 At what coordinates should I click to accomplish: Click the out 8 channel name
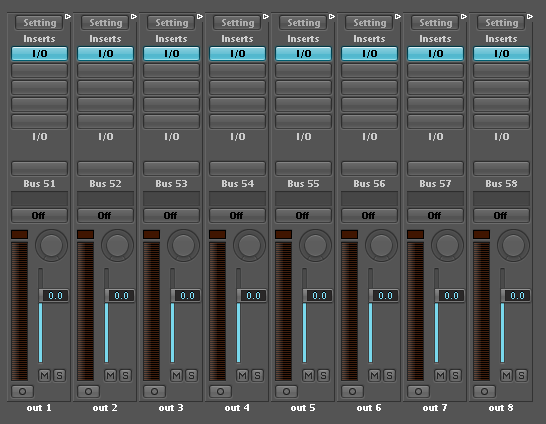click(x=501, y=408)
